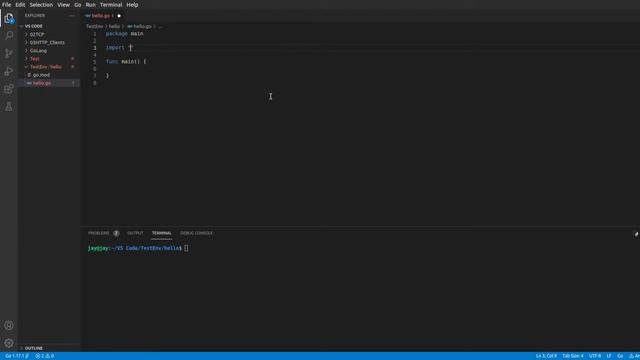
Task: Click the Go 1.17.1 version status item
Action: (16, 356)
